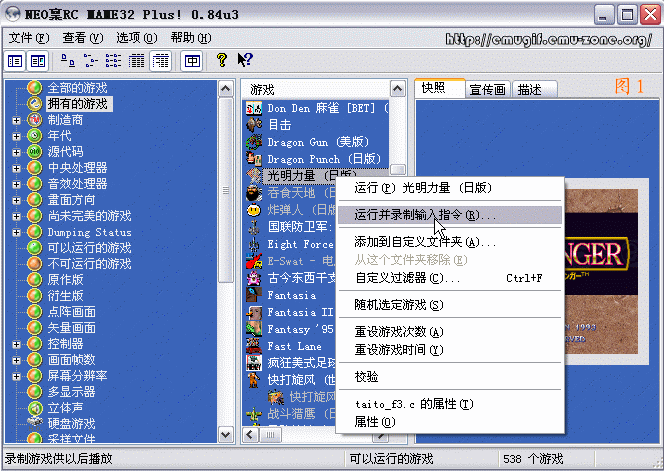664x471 pixels.
Task: Expand the 畫面方向 tree node
Action: pyautogui.click(x=17, y=200)
